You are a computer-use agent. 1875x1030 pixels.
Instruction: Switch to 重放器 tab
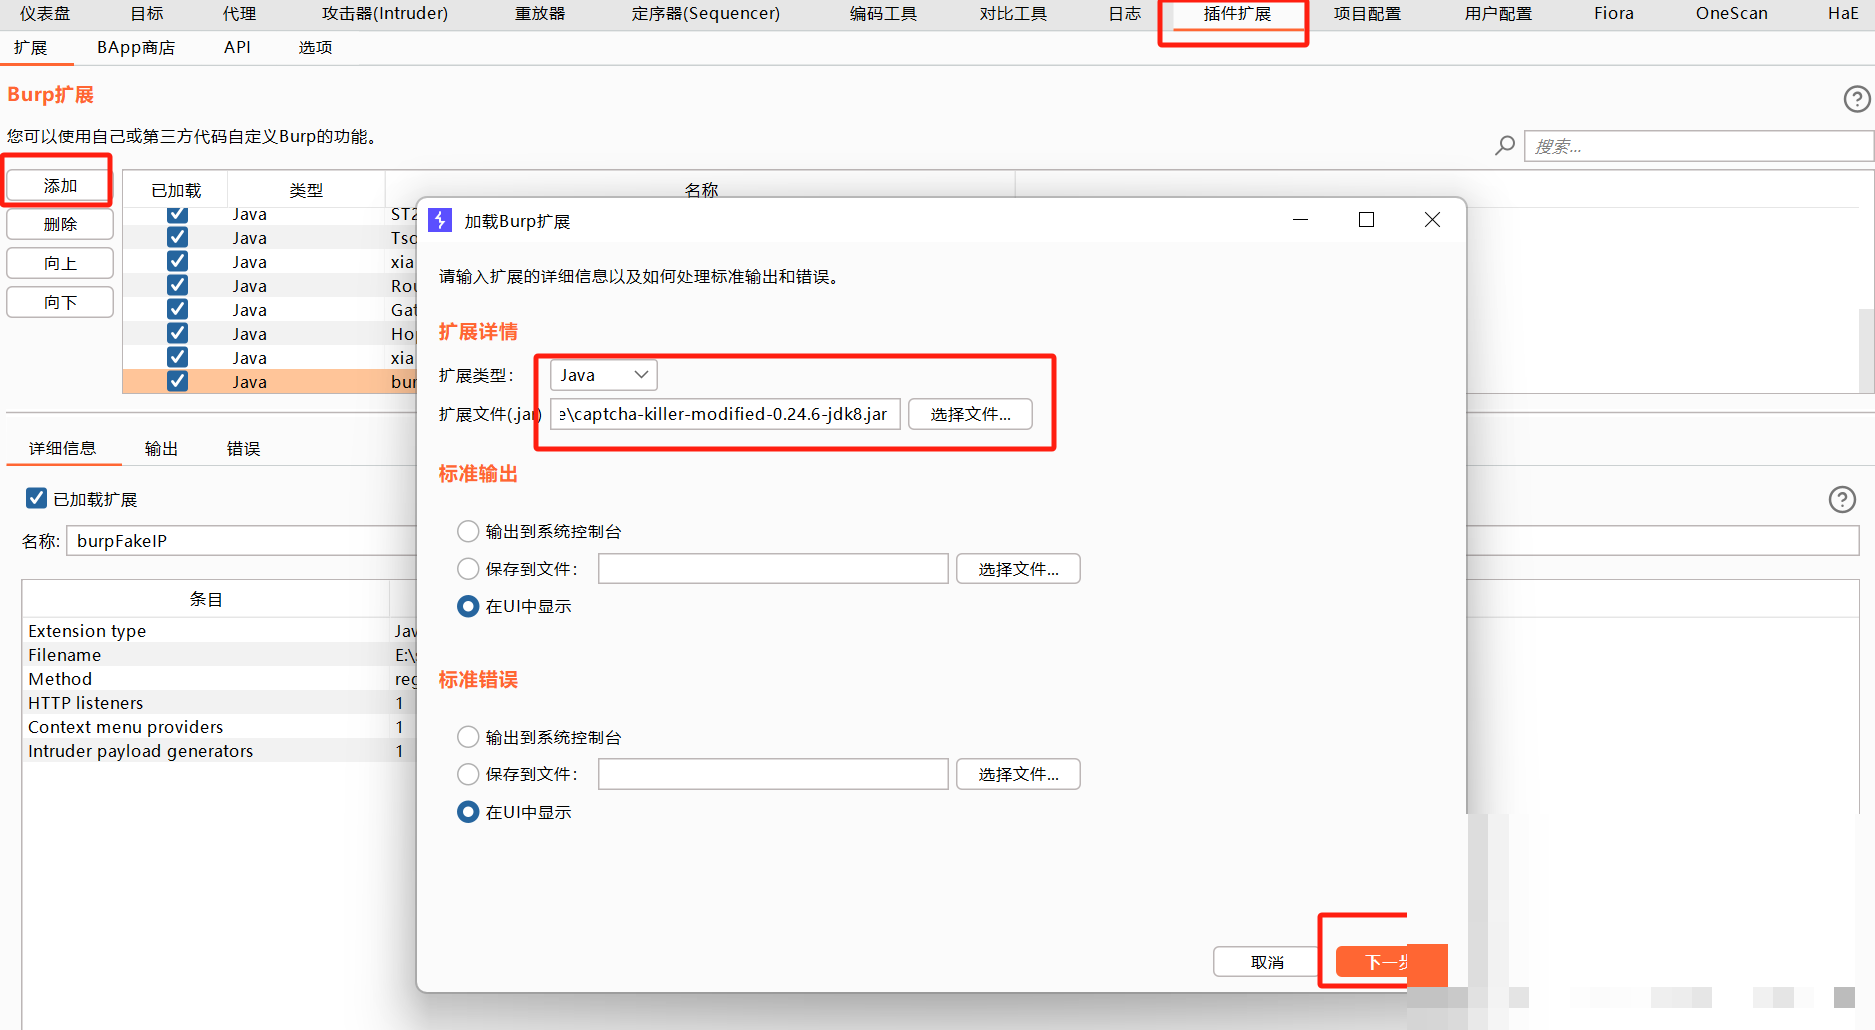tap(540, 14)
